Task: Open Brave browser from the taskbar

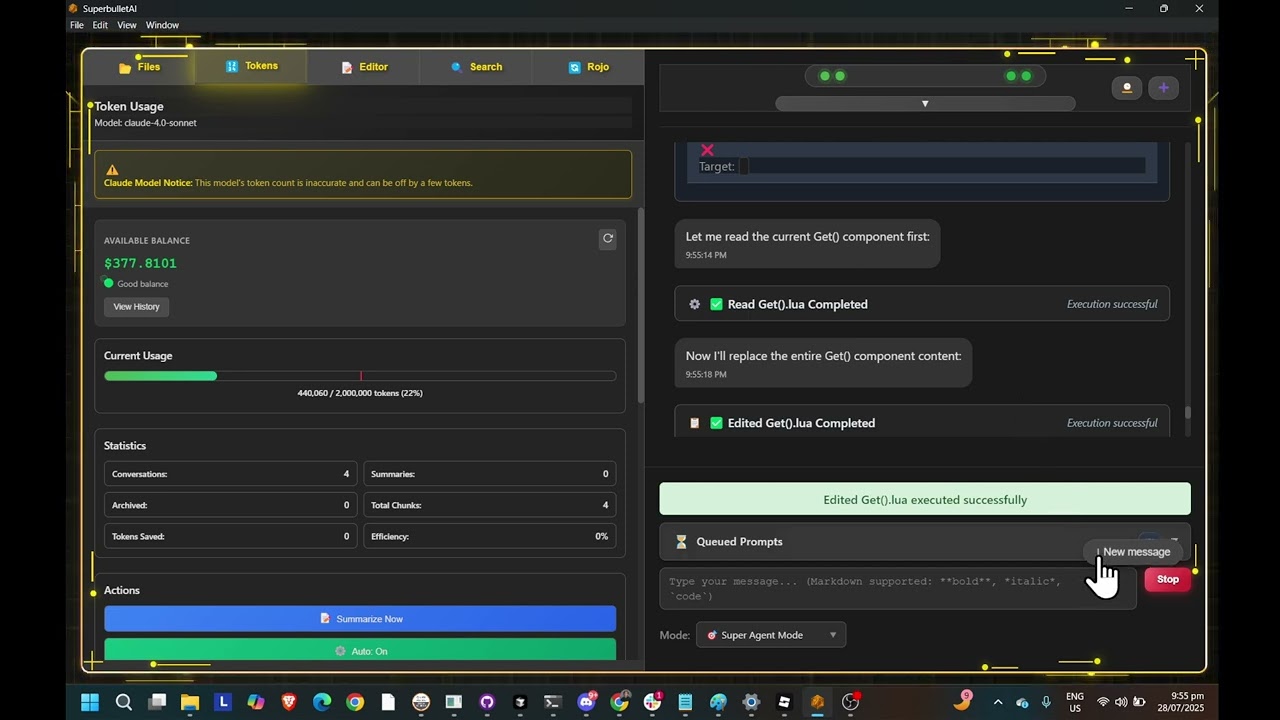Action: [289, 702]
